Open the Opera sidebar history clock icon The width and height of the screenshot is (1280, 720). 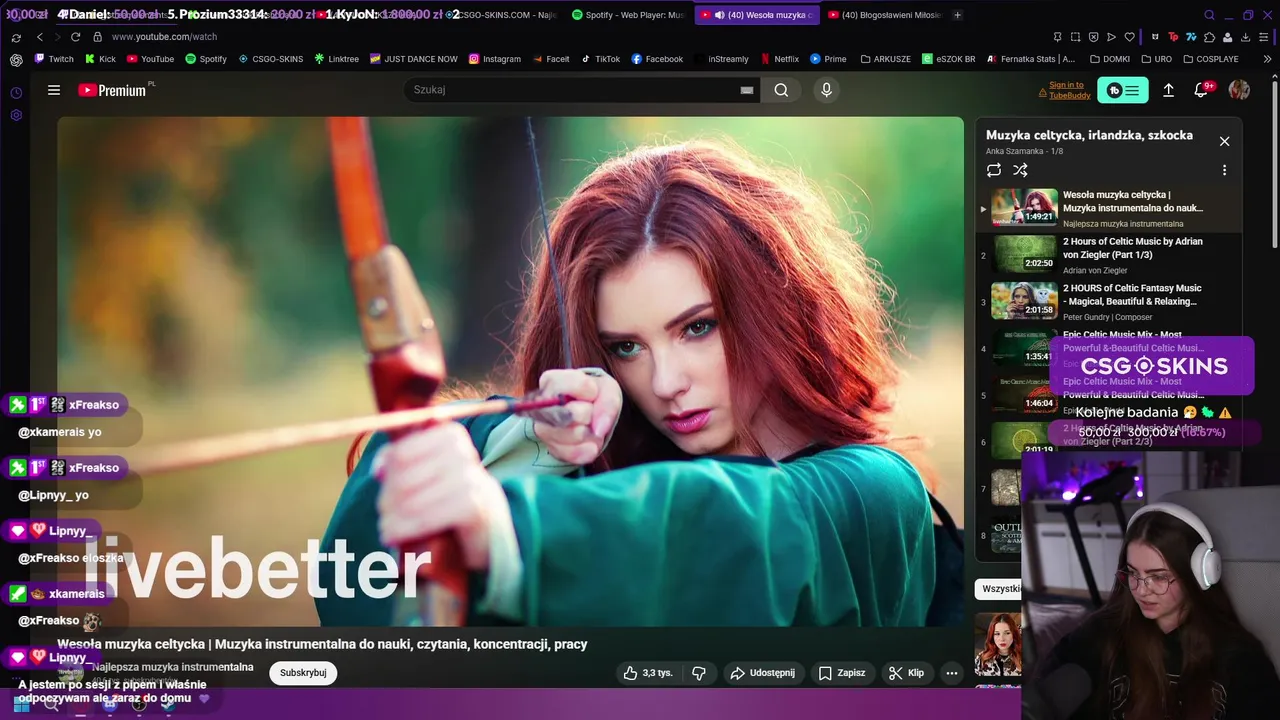point(16,93)
